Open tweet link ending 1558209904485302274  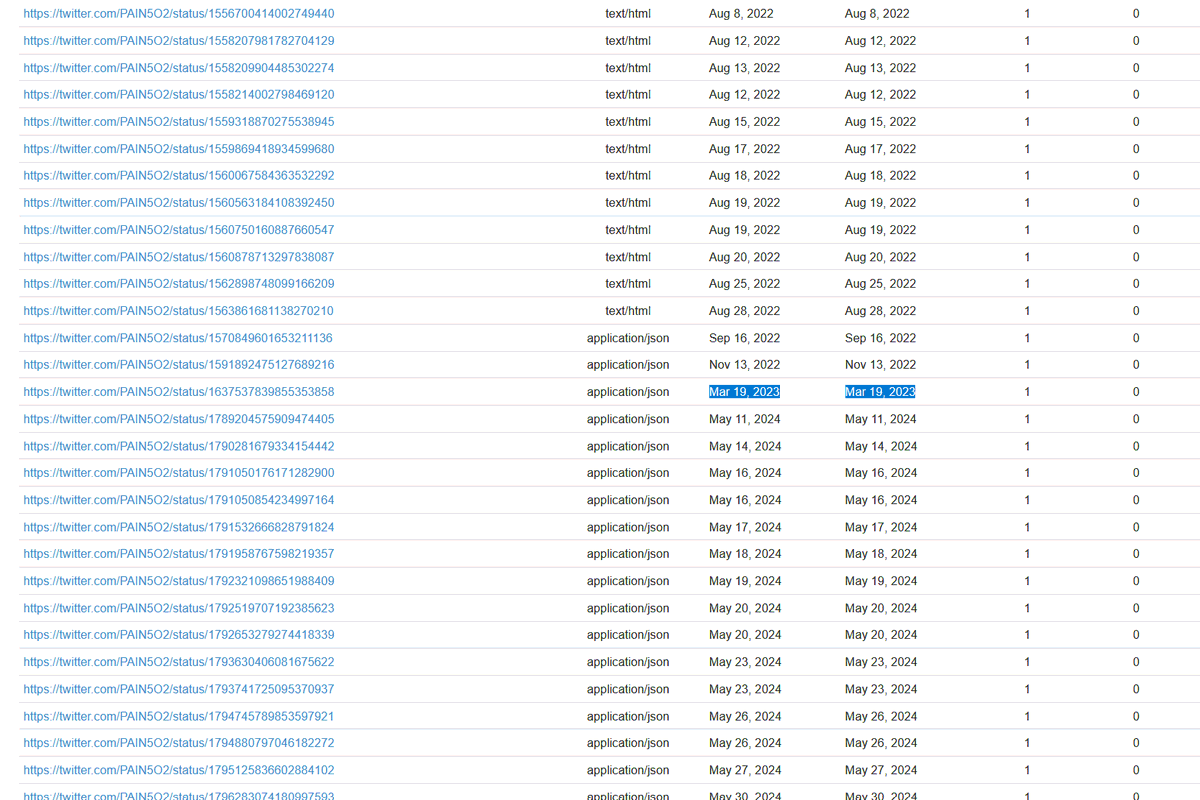pos(179,68)
